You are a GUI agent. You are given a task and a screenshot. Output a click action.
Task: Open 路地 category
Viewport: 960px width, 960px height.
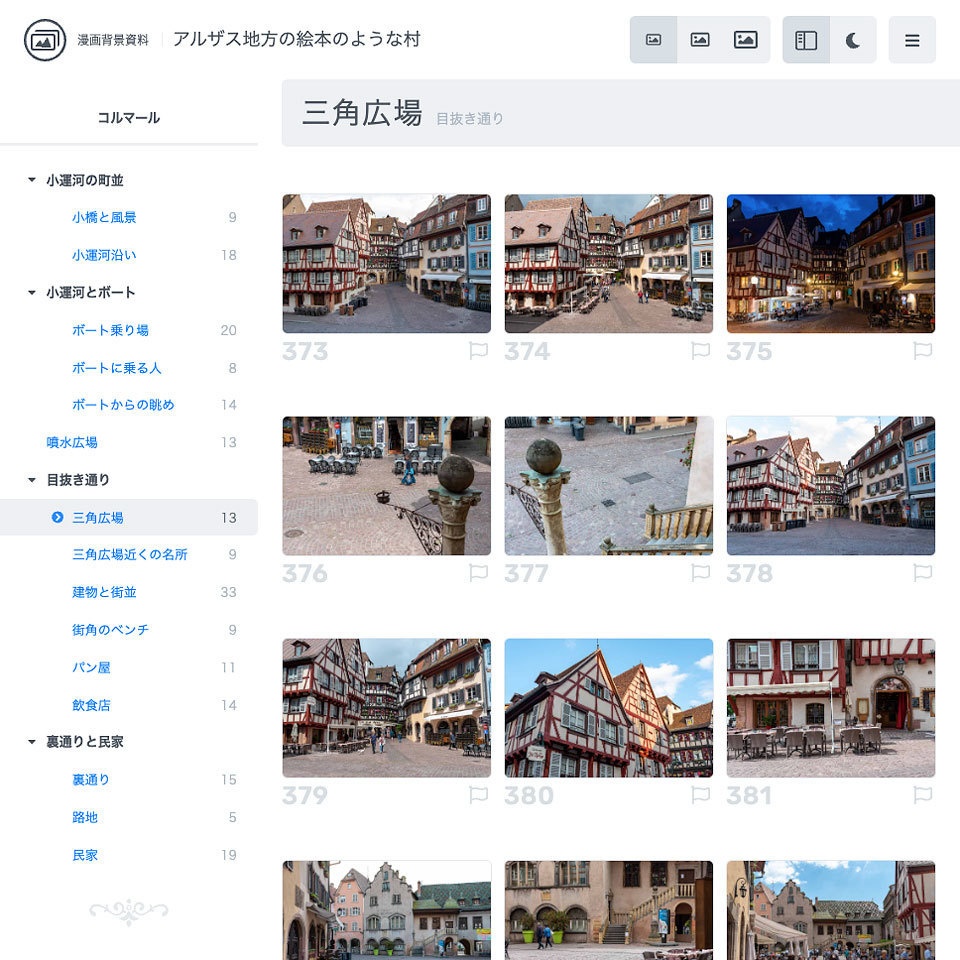point(84,817)
